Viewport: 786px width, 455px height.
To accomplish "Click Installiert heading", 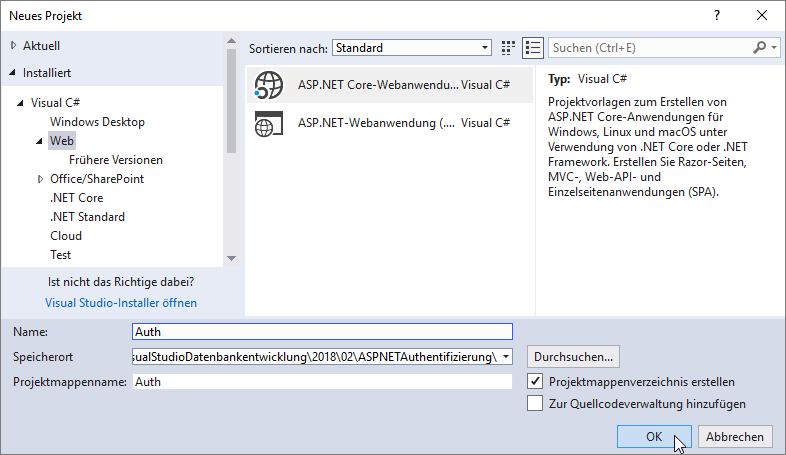I will pos(47,73).
